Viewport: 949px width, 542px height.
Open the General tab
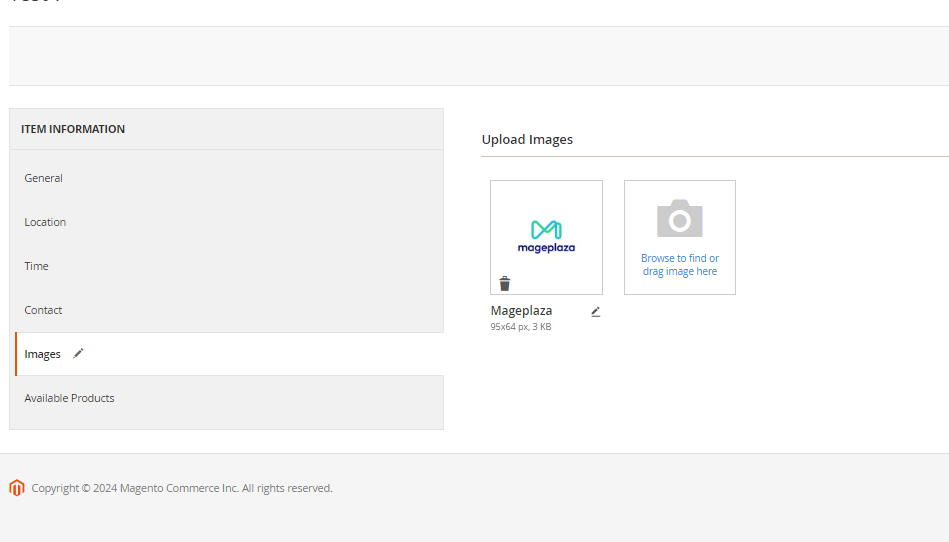(44, 178)
